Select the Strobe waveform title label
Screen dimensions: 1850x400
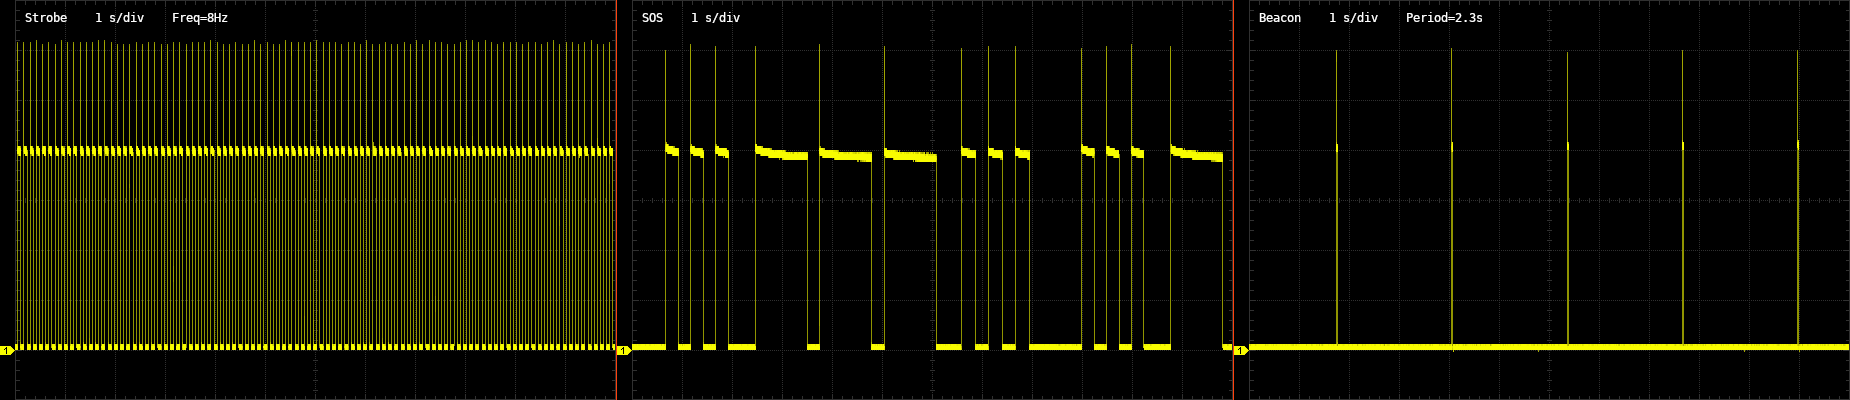[46, 18]
